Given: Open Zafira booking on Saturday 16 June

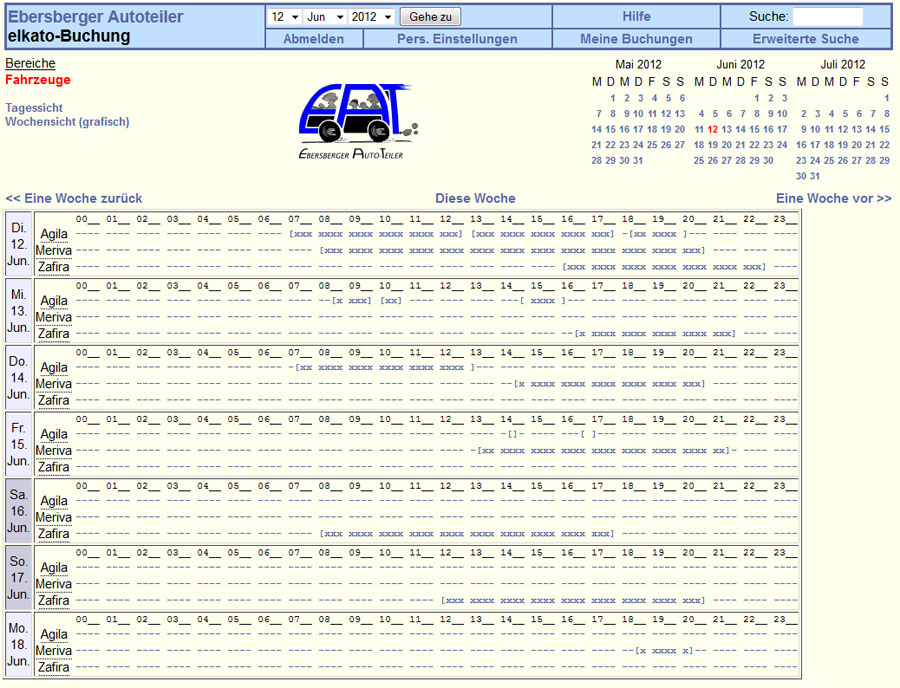Looking at the screenshot, I should [x=467, y=534].
